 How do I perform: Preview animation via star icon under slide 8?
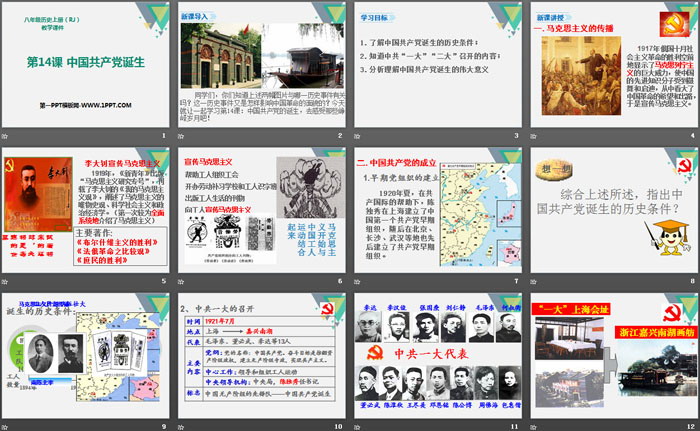pyautogui.click(x=534, y=281)
